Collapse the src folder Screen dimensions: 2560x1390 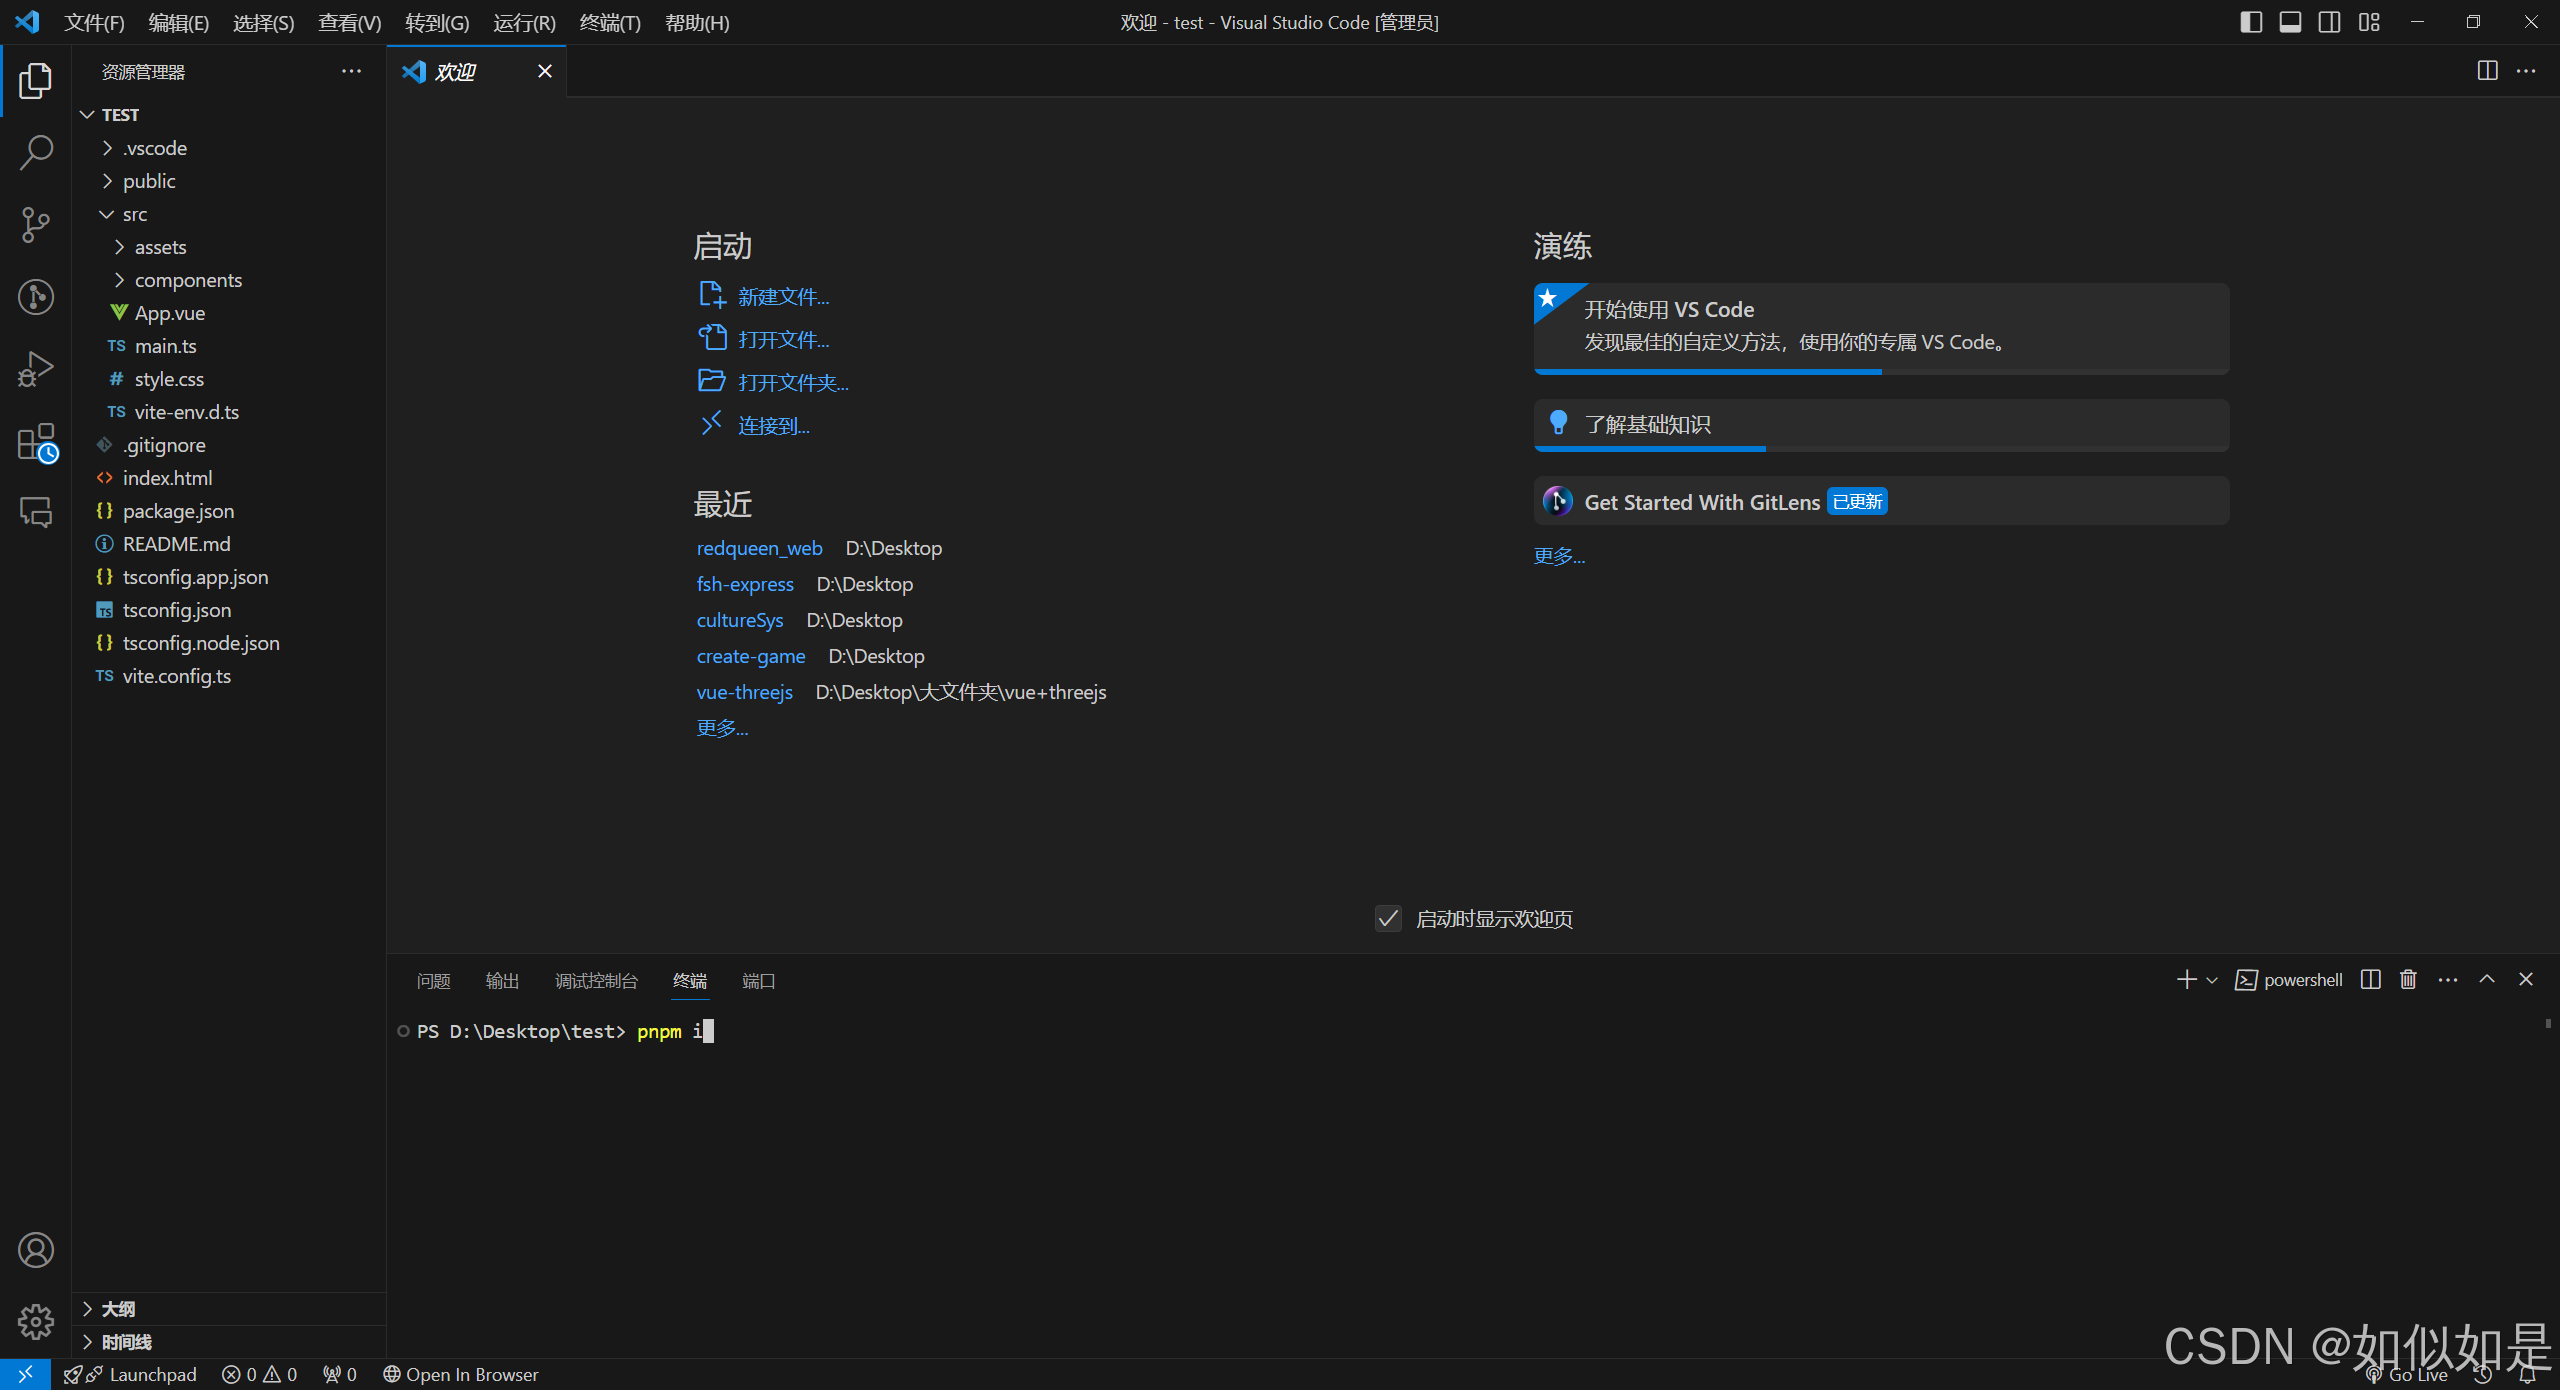134,214
